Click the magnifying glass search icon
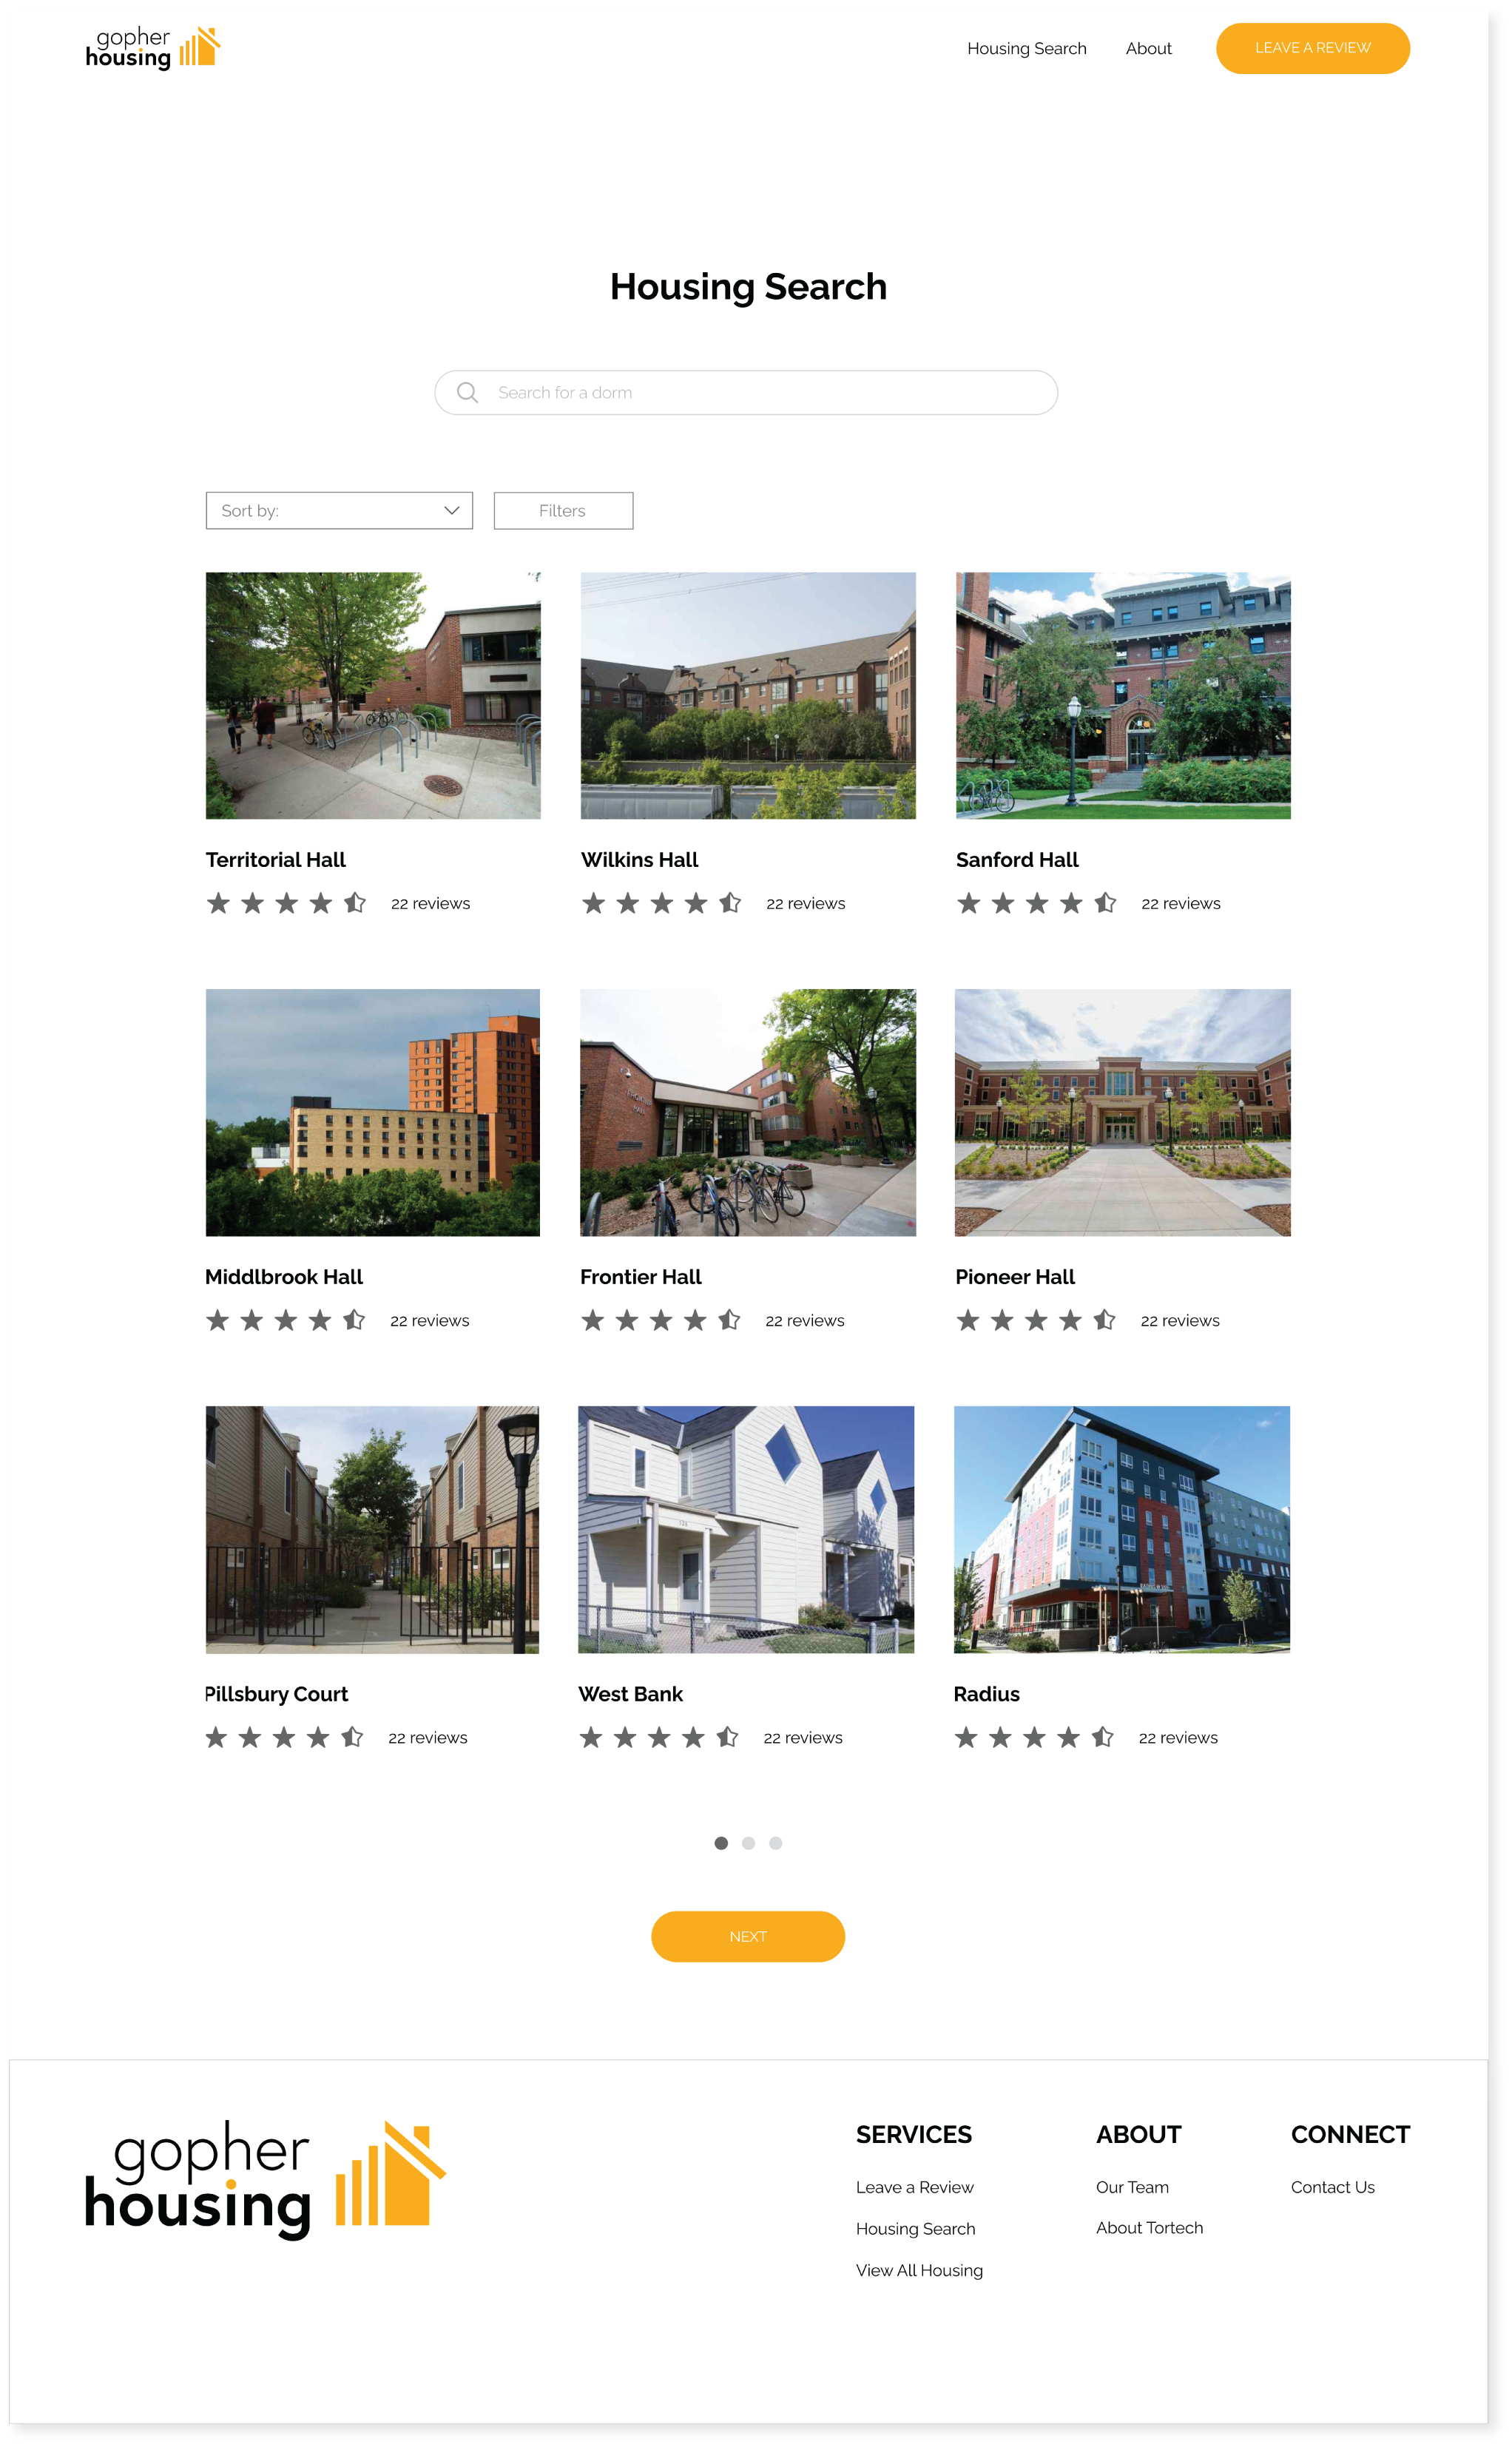The height and width of the screenshot is (2447, 1512). click(x=467, y=393)
